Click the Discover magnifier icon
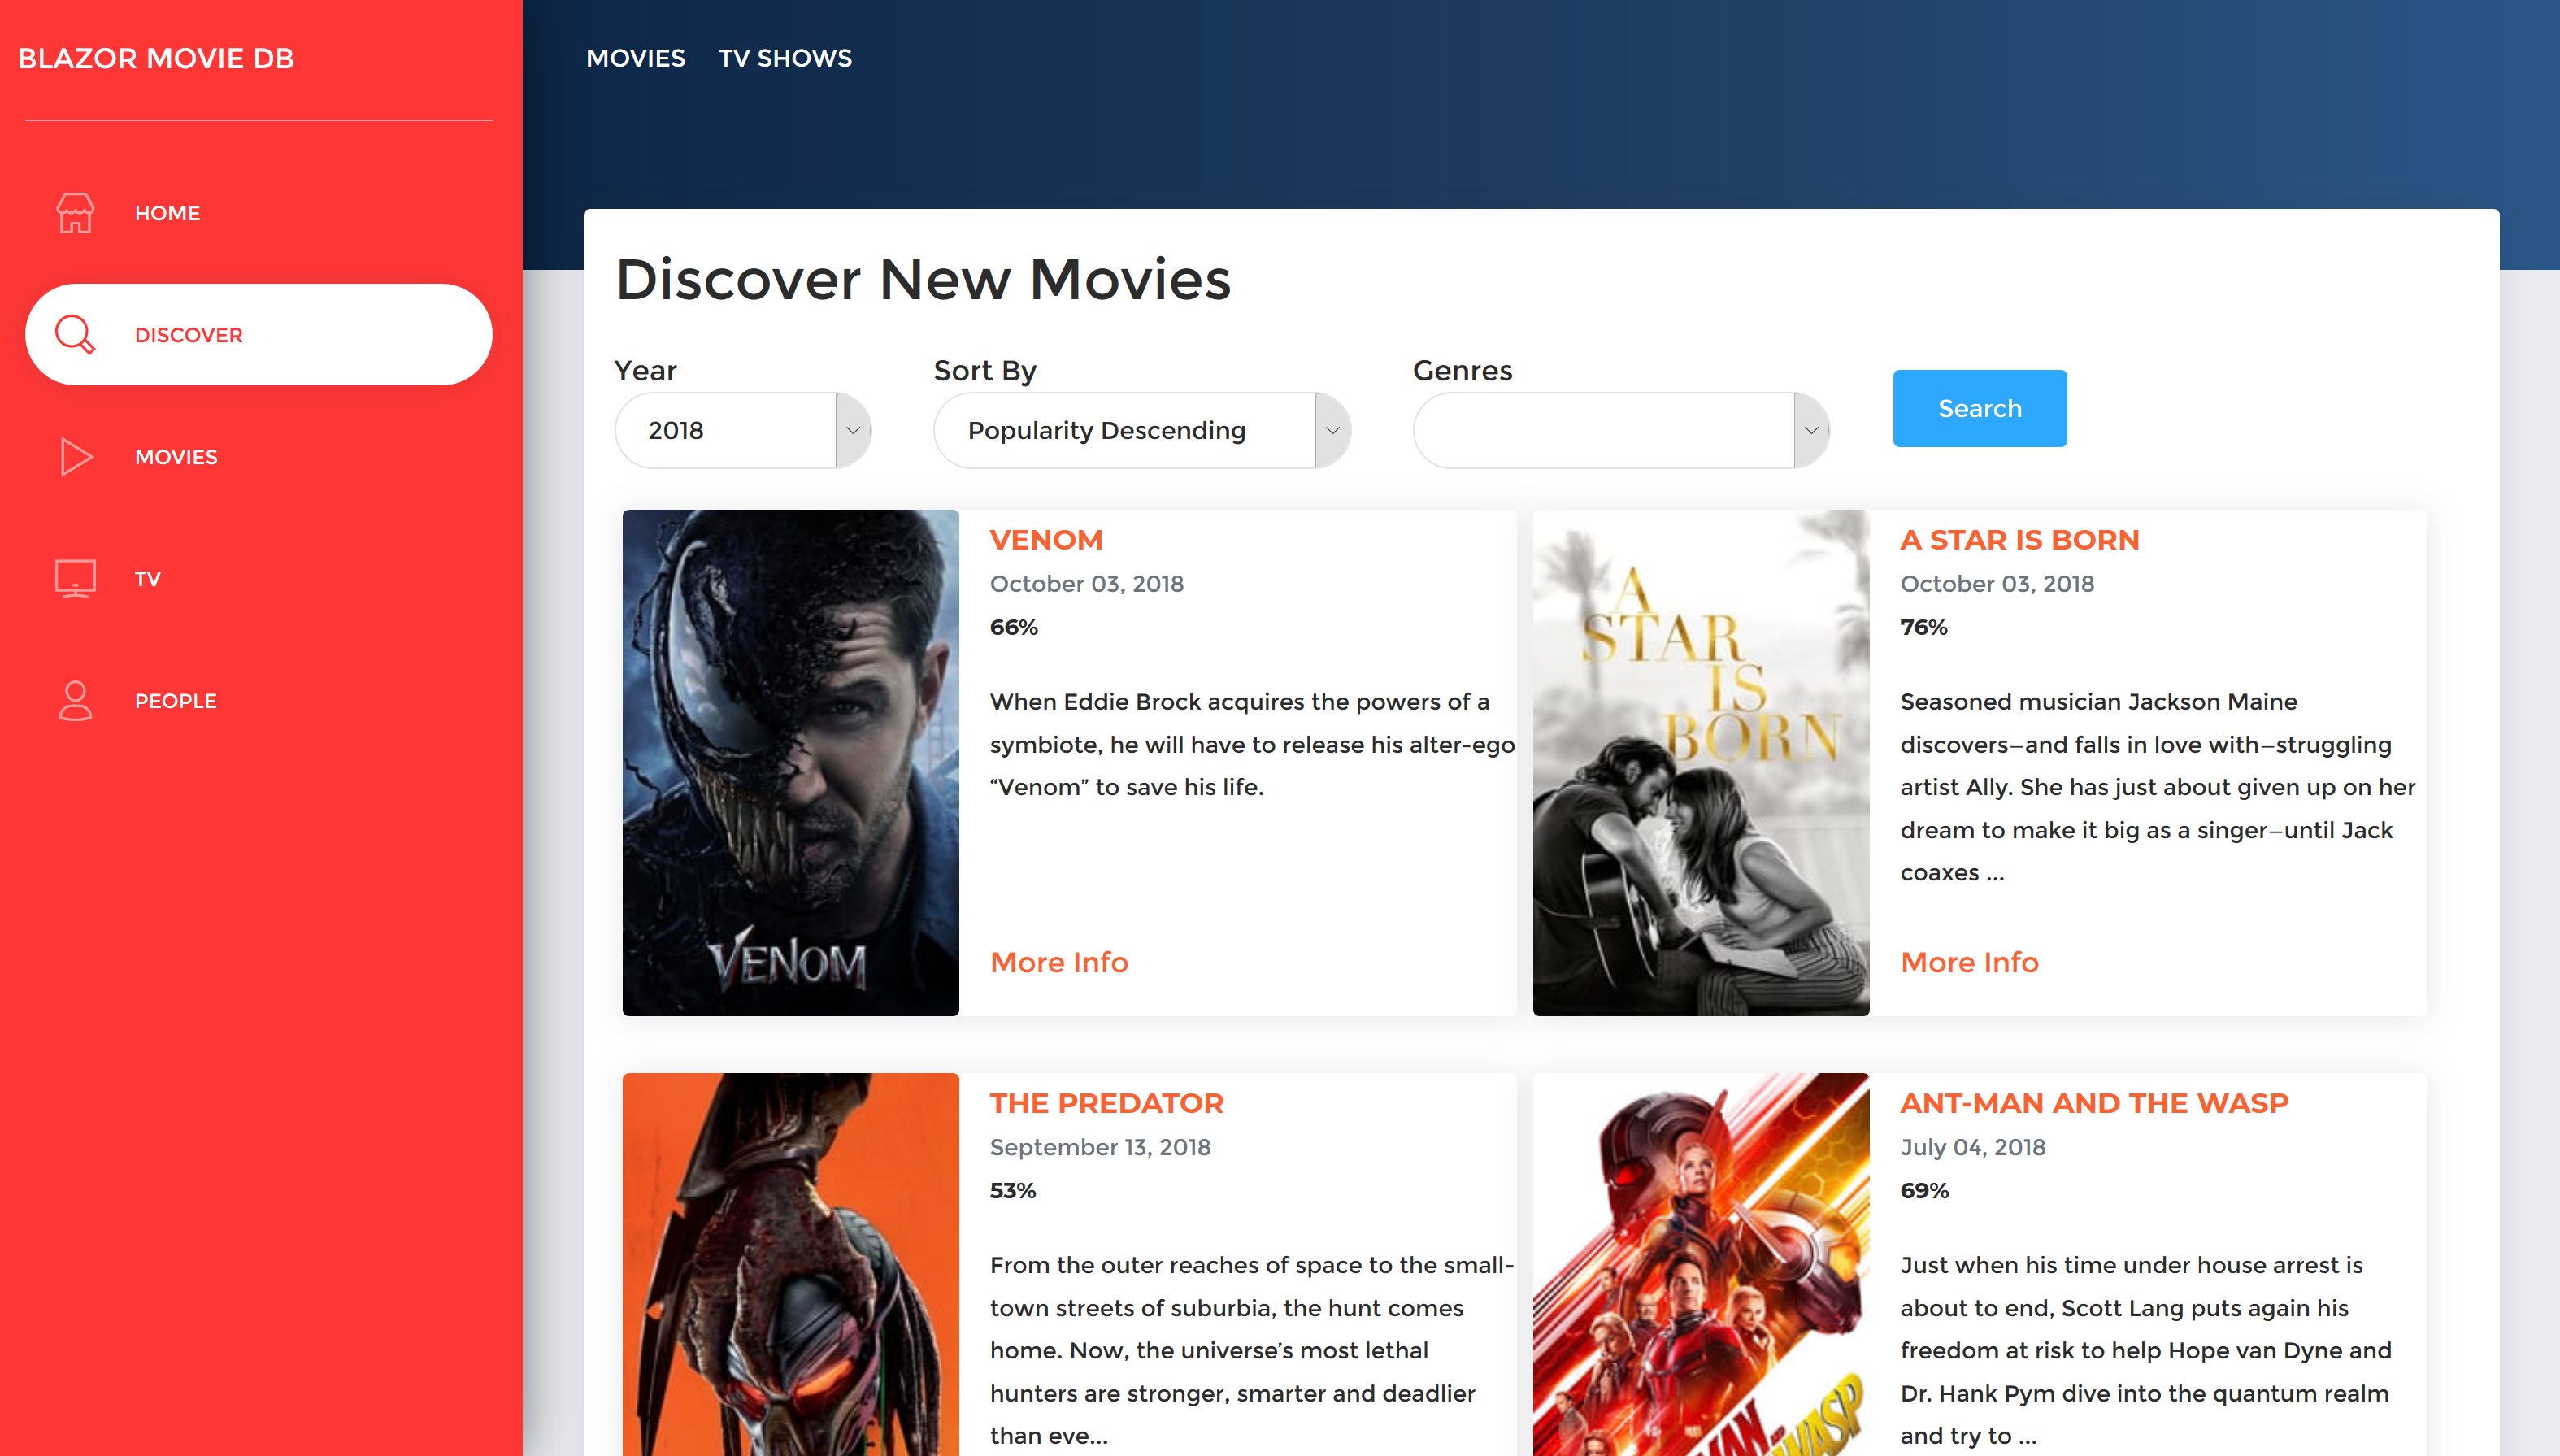The image size is (2560, 1456). coord(75,335)
